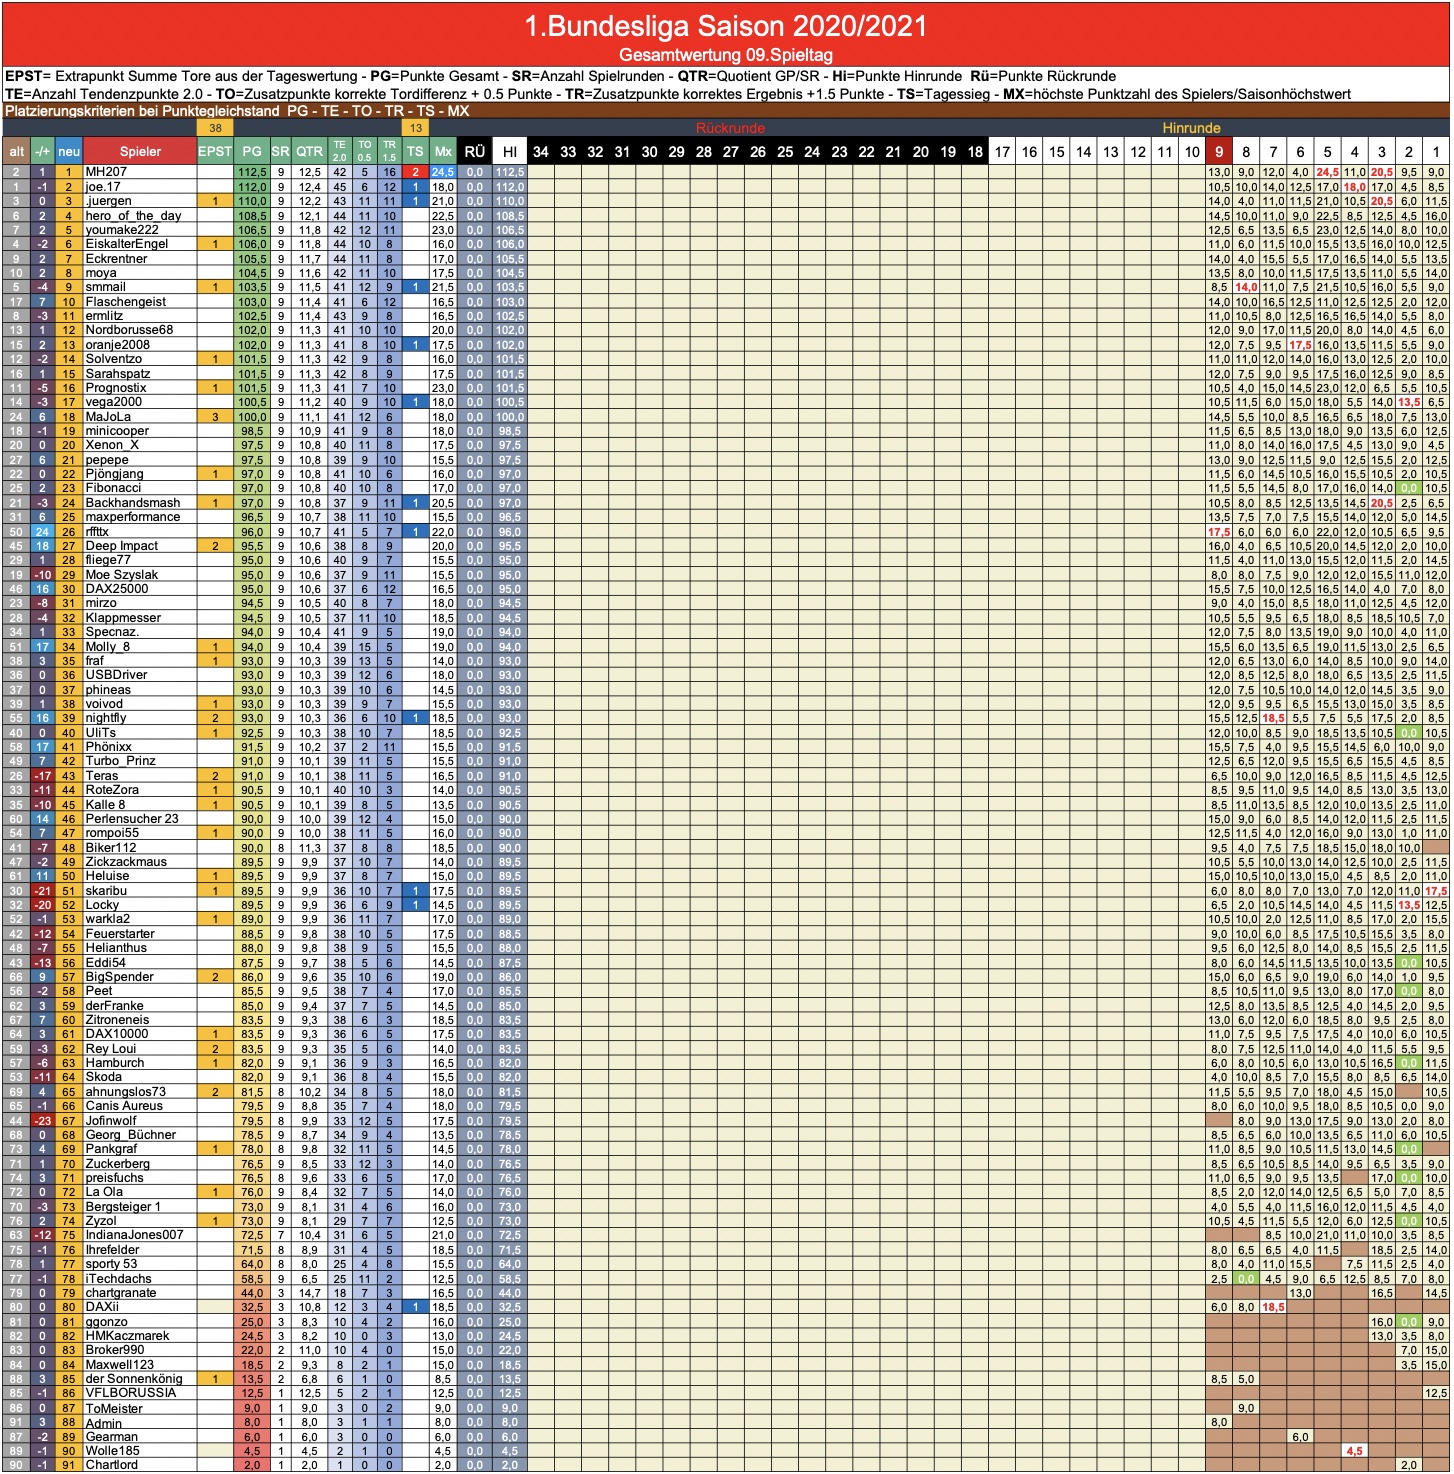The image size is (1454, 1474).
Task: Select player name 'BigSpender'
Action: 120,977
